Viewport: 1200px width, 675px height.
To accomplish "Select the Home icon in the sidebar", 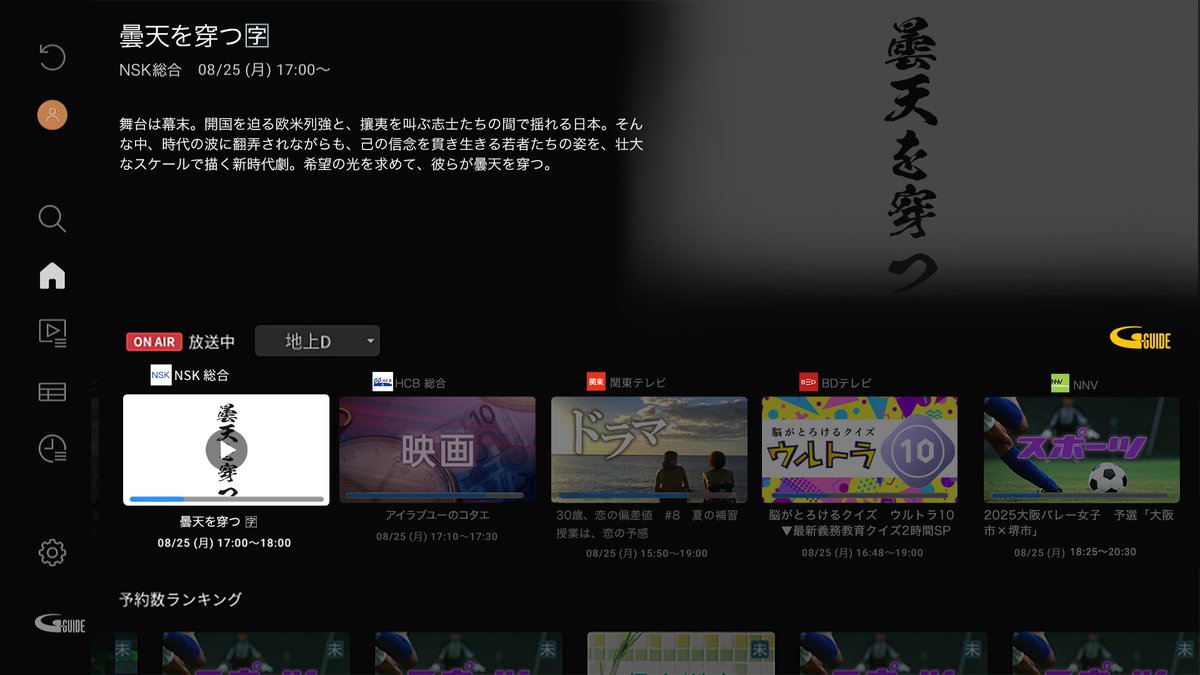I will [51, 276].
